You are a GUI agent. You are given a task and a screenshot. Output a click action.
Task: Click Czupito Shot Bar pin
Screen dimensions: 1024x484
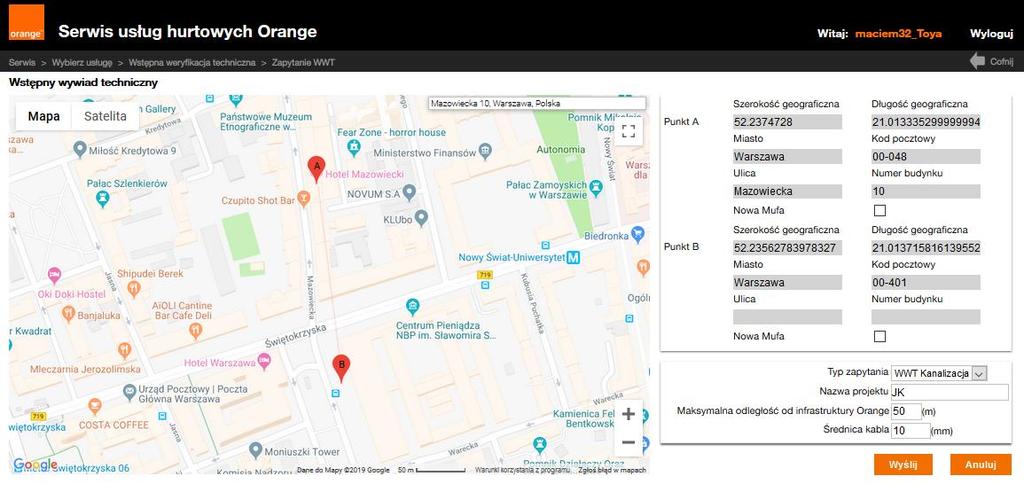pos(304,197)
